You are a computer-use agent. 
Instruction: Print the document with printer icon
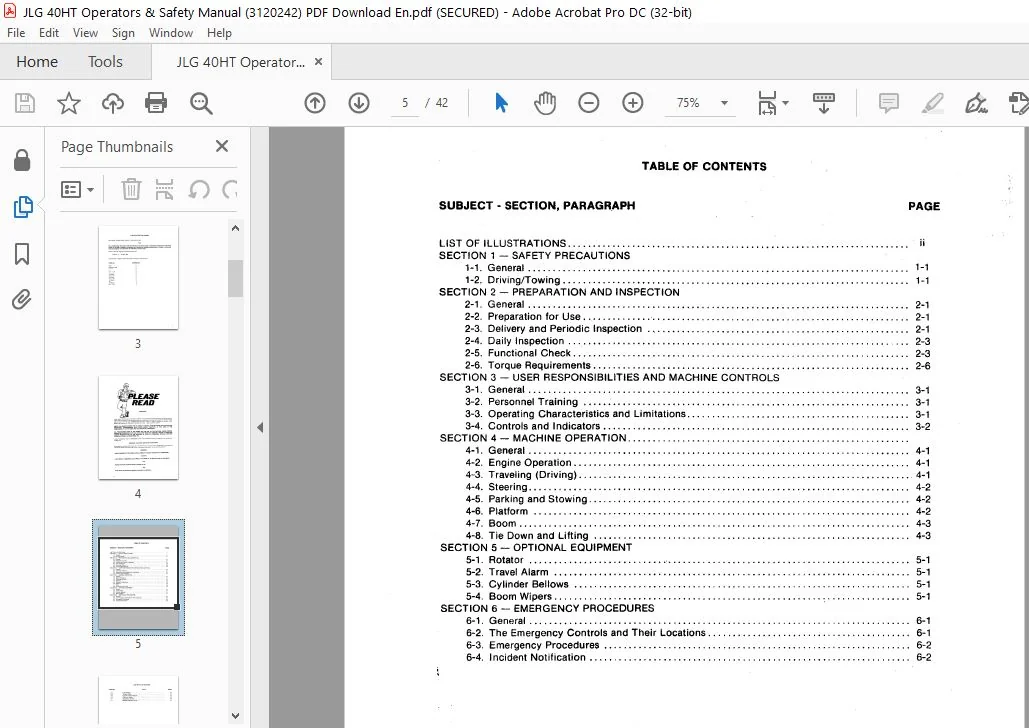click(156, 103)
